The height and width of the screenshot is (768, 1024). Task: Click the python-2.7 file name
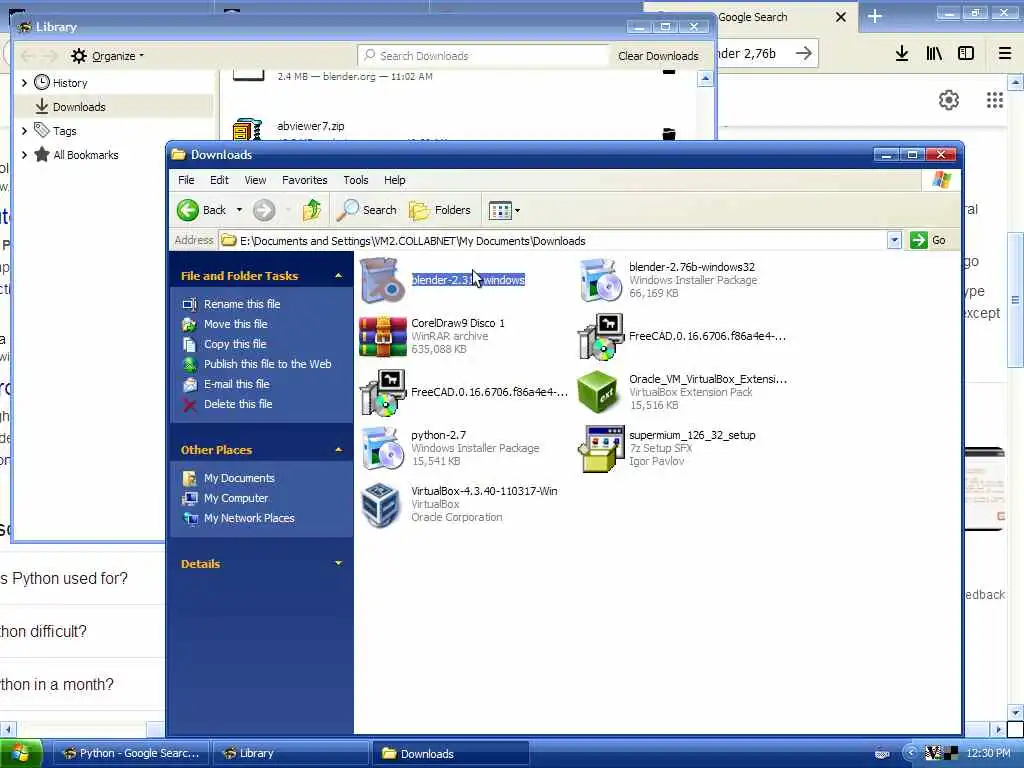(439, 435)
